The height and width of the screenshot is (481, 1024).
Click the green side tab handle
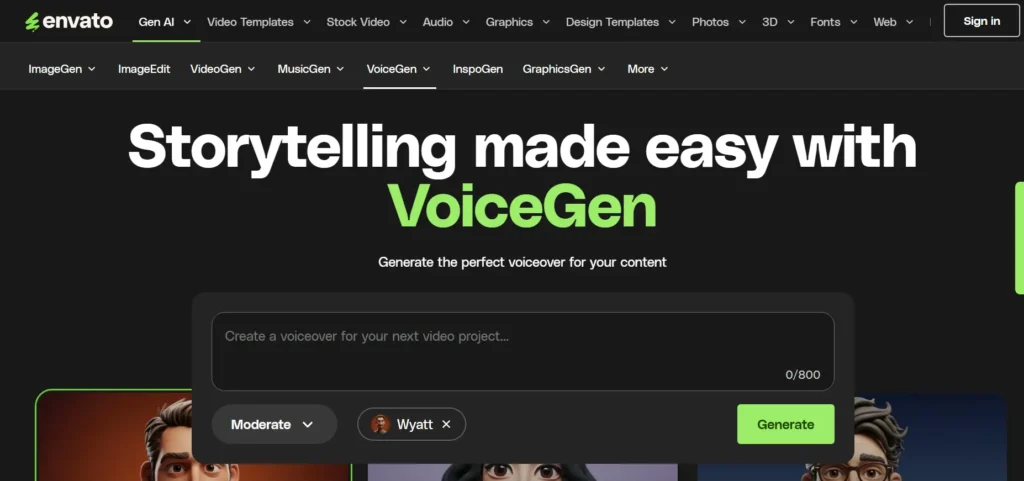(x=1020, y=238)
